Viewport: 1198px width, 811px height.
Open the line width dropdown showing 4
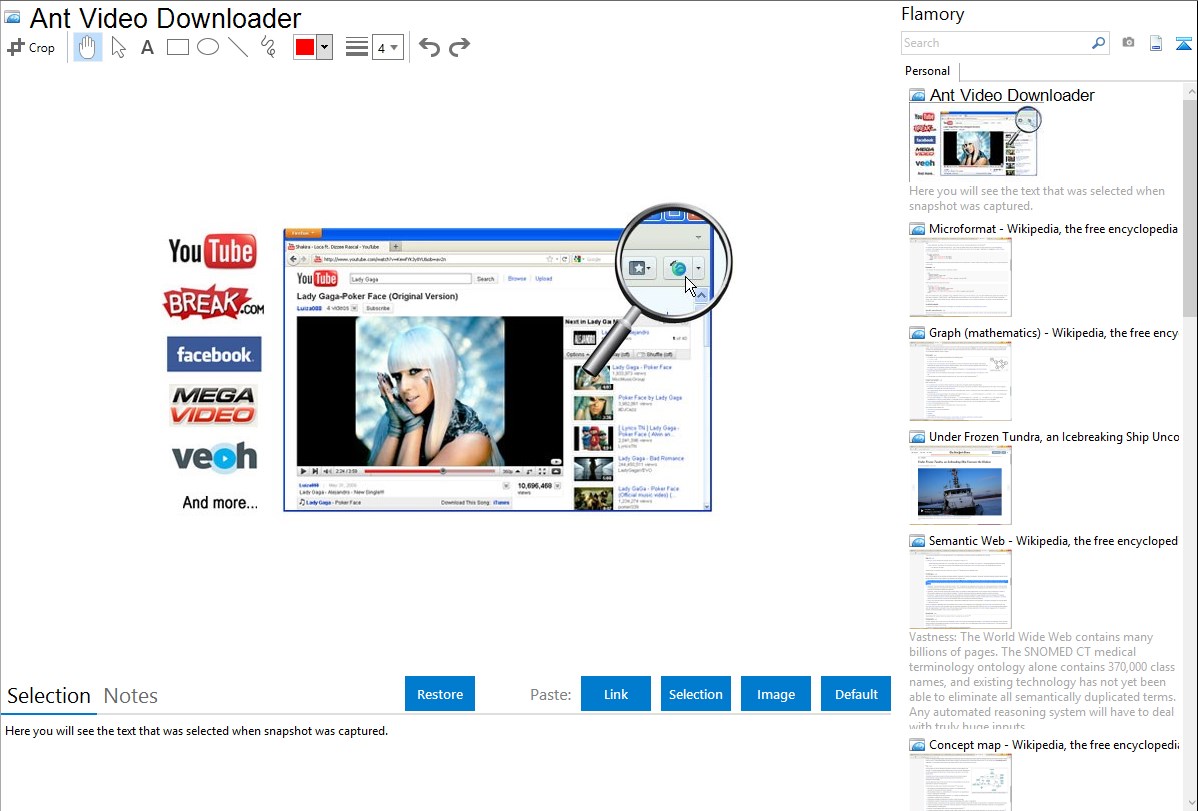(387, 47)
